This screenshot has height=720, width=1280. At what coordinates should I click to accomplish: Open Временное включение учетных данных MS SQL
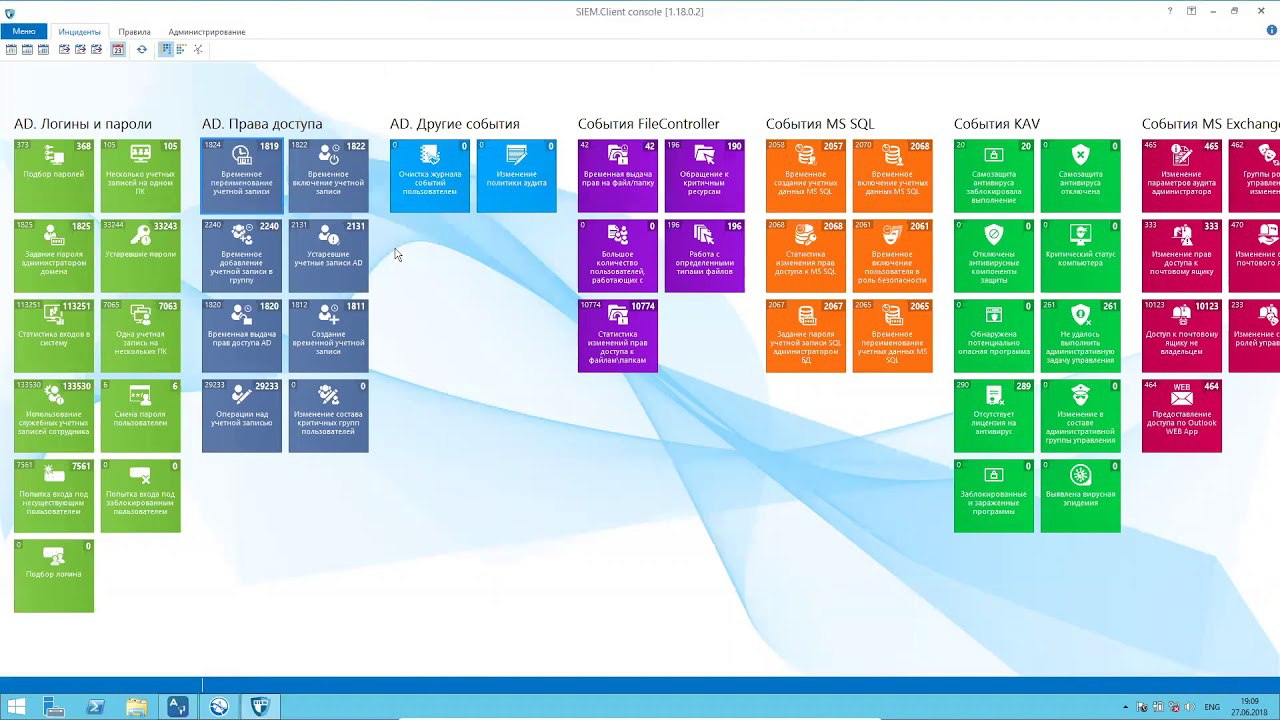[893, 176]
